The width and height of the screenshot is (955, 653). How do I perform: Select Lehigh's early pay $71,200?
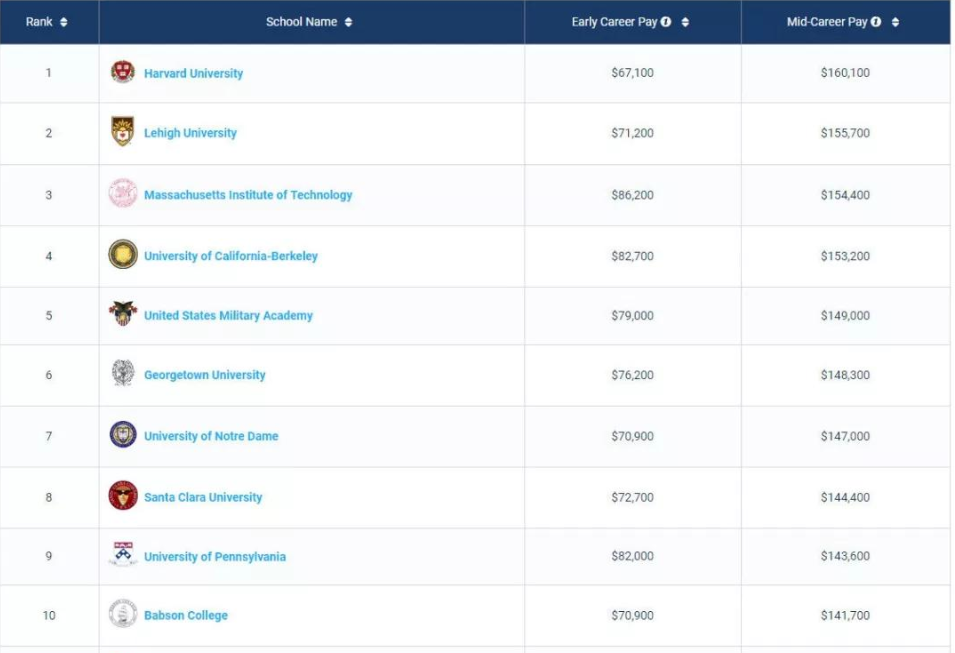tap(632, 133)
